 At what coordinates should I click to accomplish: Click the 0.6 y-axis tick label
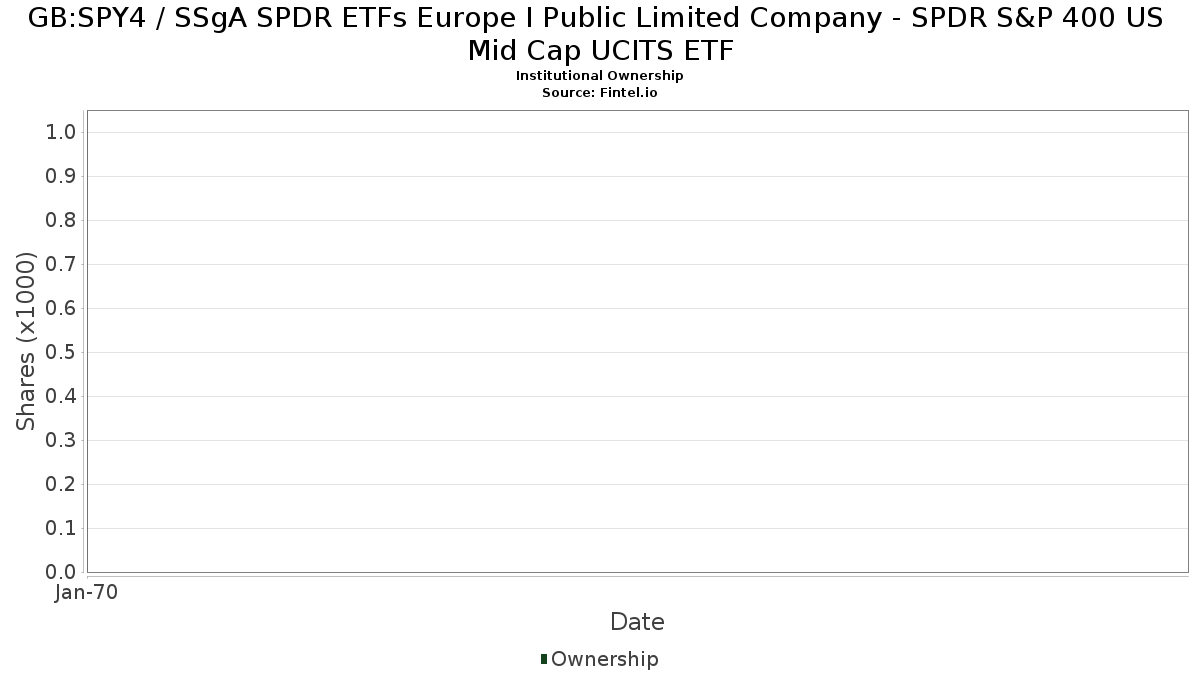(62, 309)
